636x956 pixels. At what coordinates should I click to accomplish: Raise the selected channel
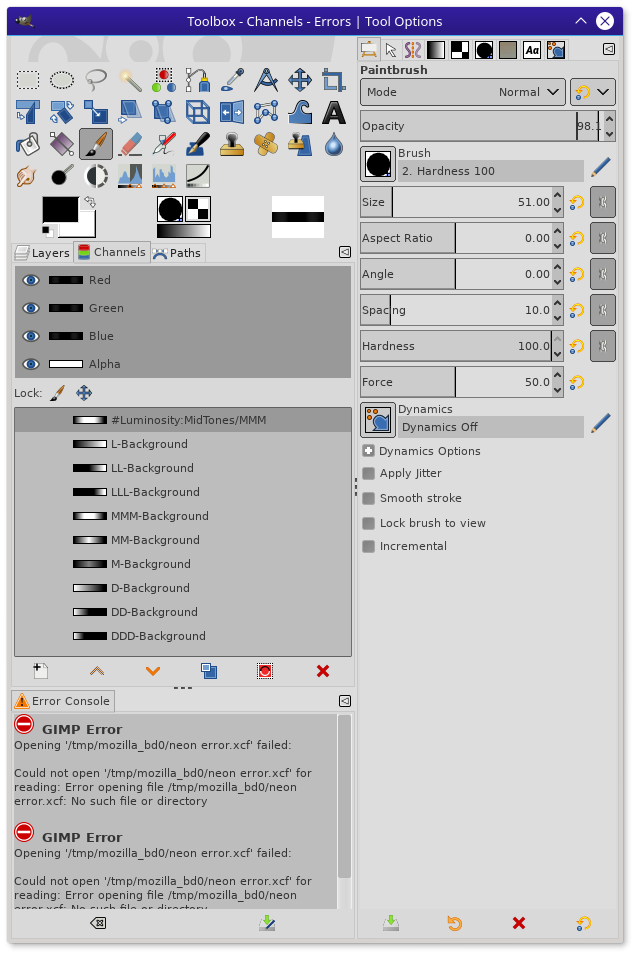[97, 671]
